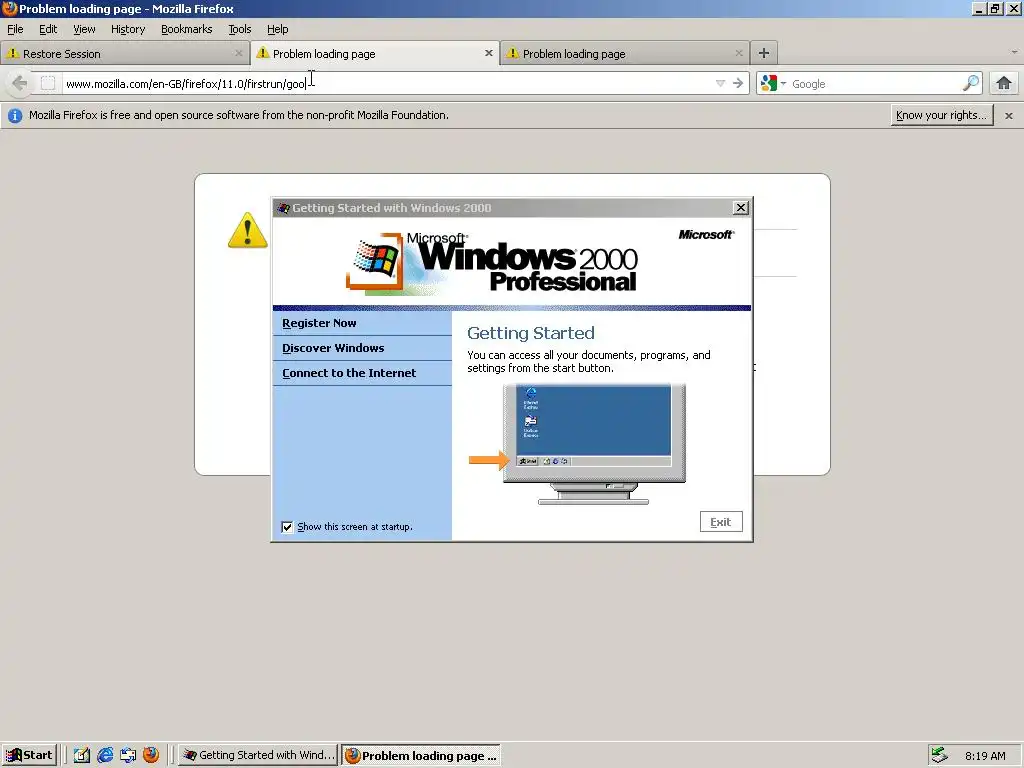Click the page identity icon beside URL
This screenshot has width=1024, height=768.
point(48,83)
